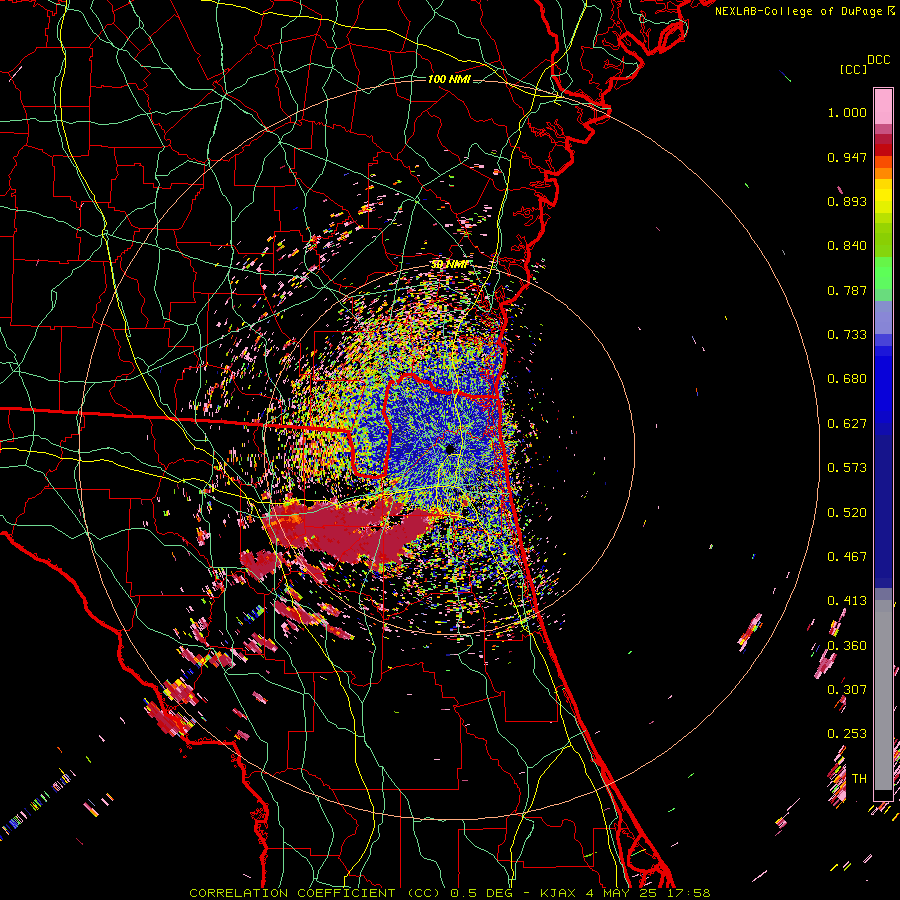Click the 100 NMI range ring label
Screen dimensions: 900x900
449,79
